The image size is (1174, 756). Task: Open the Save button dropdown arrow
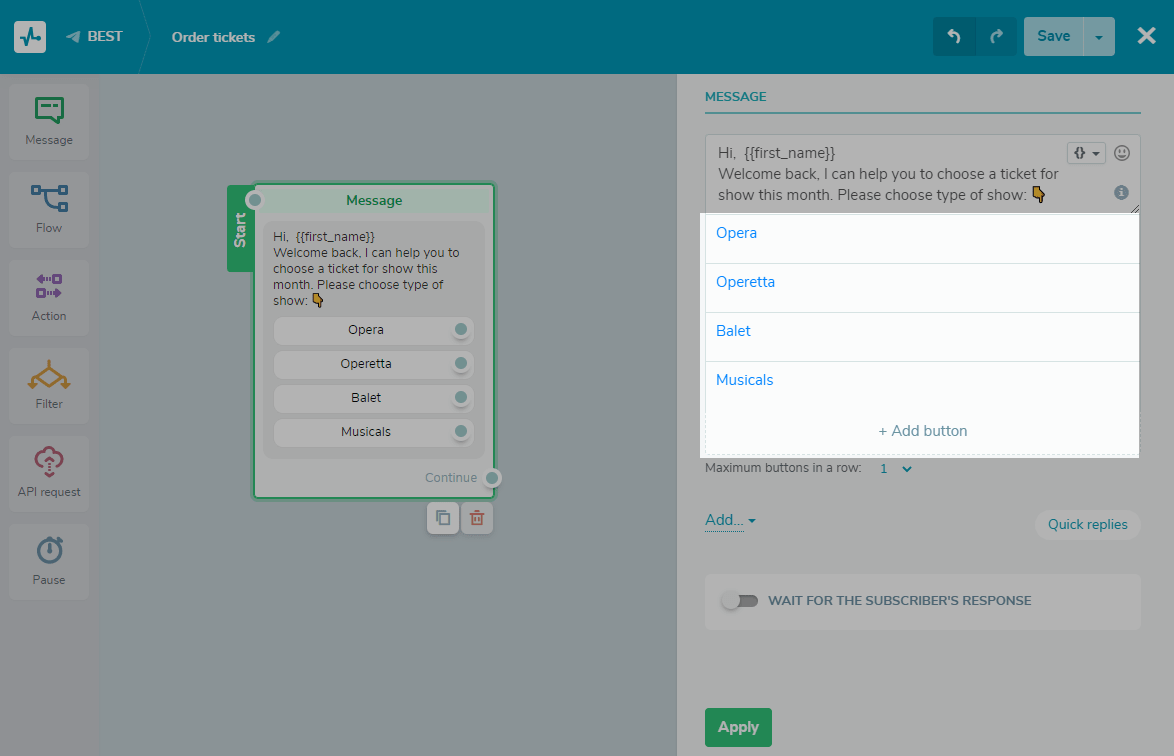[1099, 37]
